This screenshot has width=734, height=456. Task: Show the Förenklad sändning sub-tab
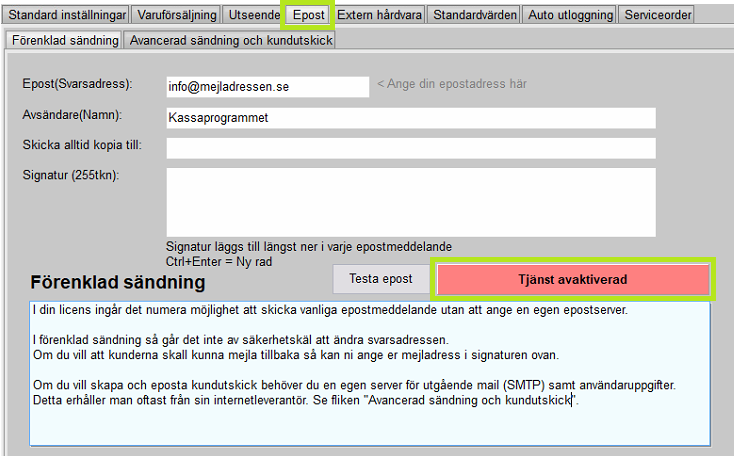pos(65,40)
